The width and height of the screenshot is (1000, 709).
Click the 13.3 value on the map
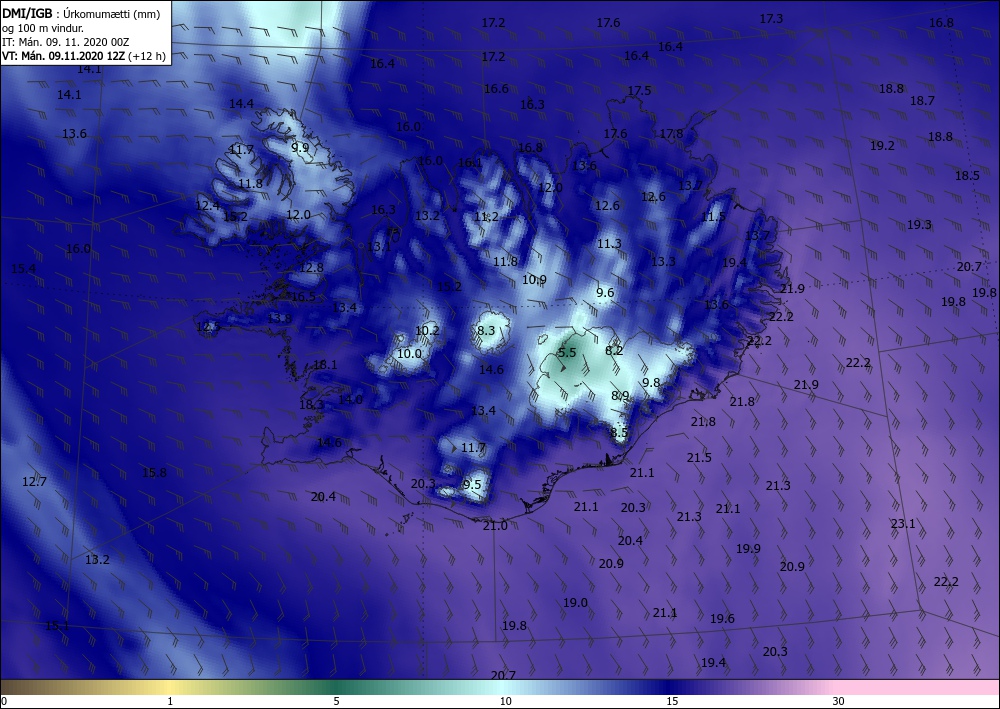point(663,261)
